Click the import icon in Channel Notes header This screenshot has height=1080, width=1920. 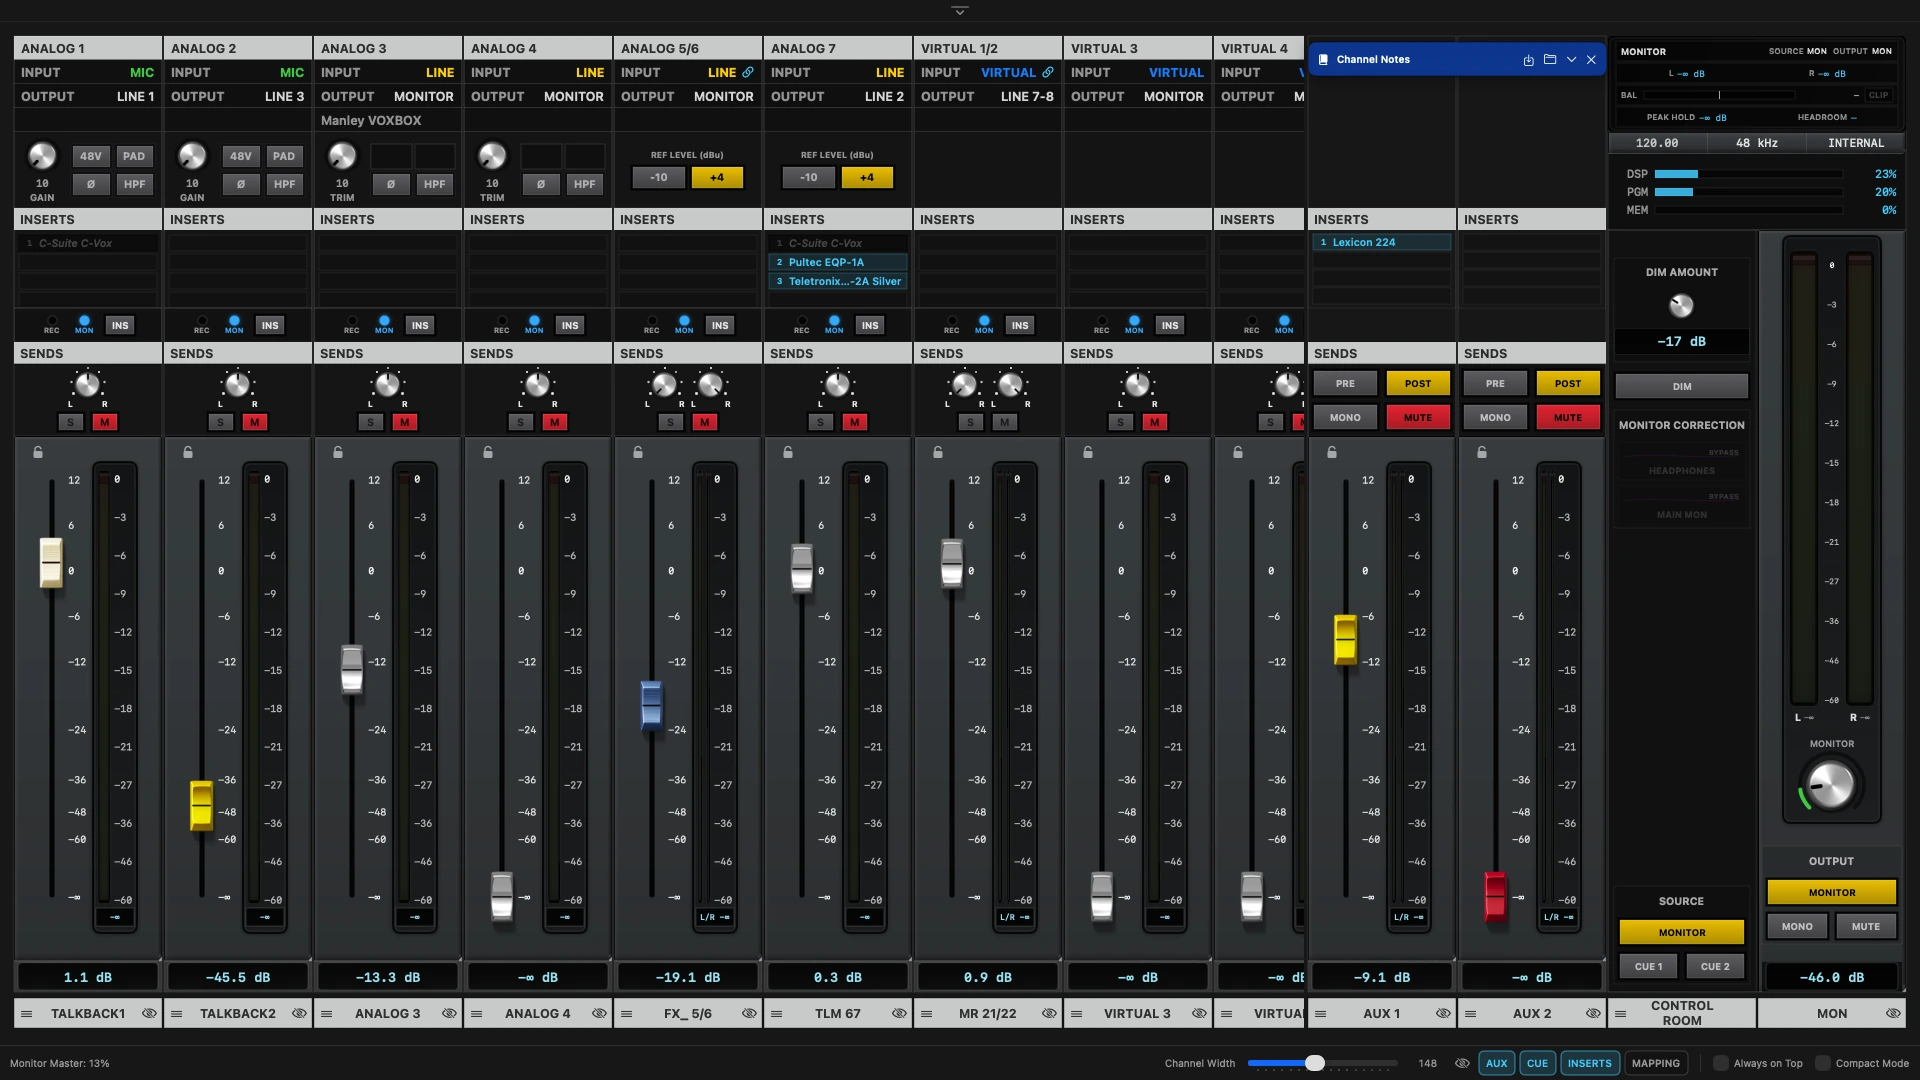point(1528,60)
